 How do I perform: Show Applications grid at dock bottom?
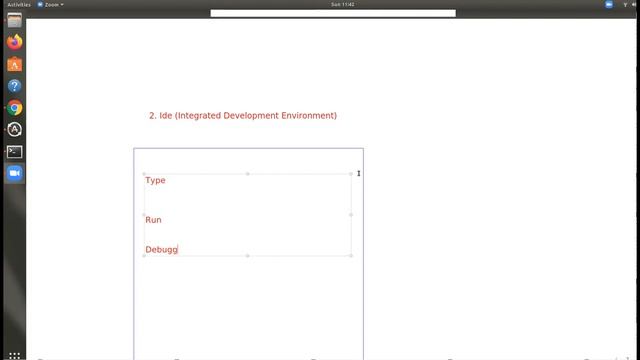(14, 356)
